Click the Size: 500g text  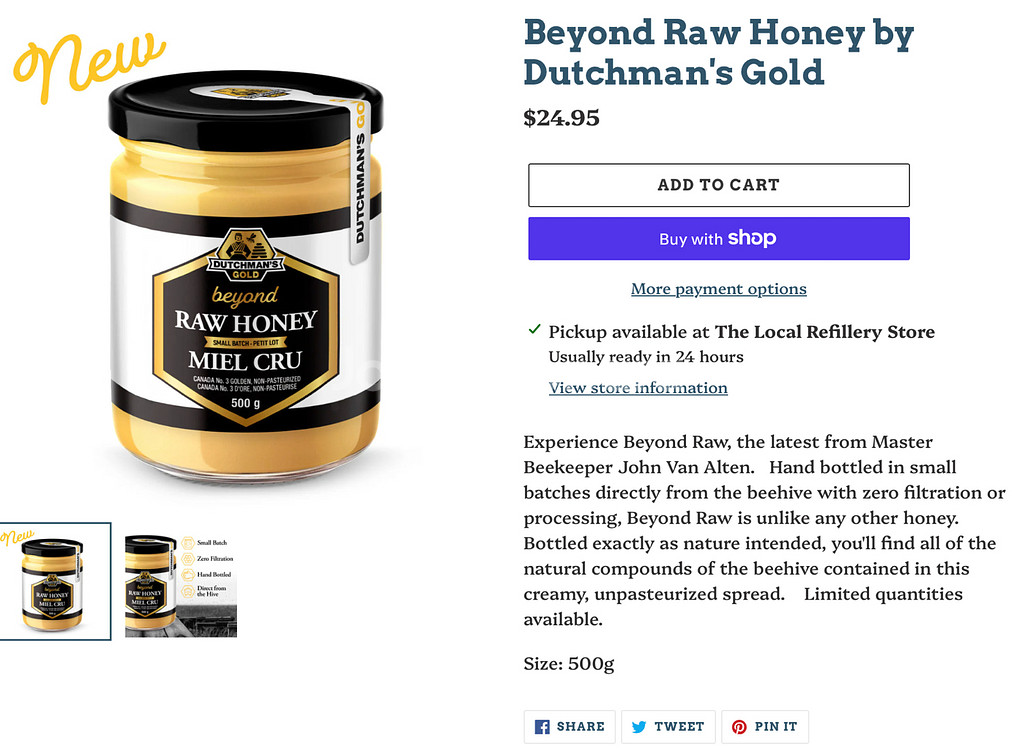569,662
